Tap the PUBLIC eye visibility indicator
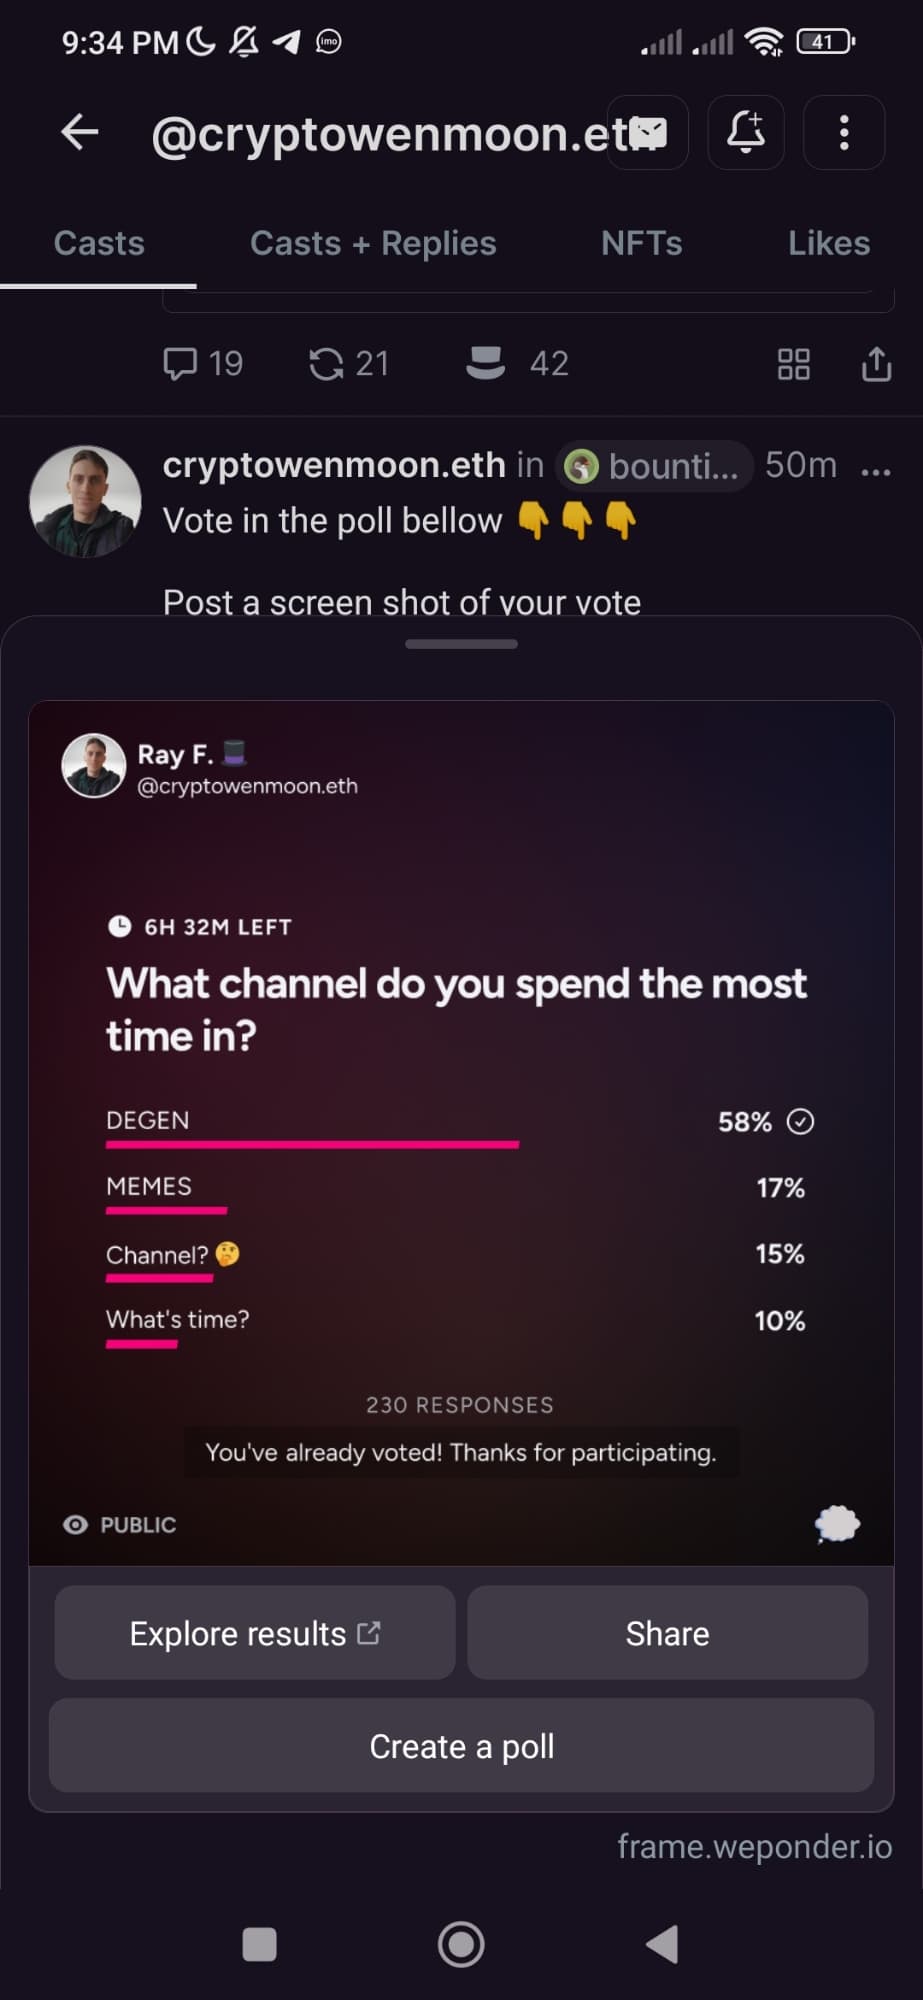The width and height of the screenshot is (923, 2000). tap(120, 1525)
